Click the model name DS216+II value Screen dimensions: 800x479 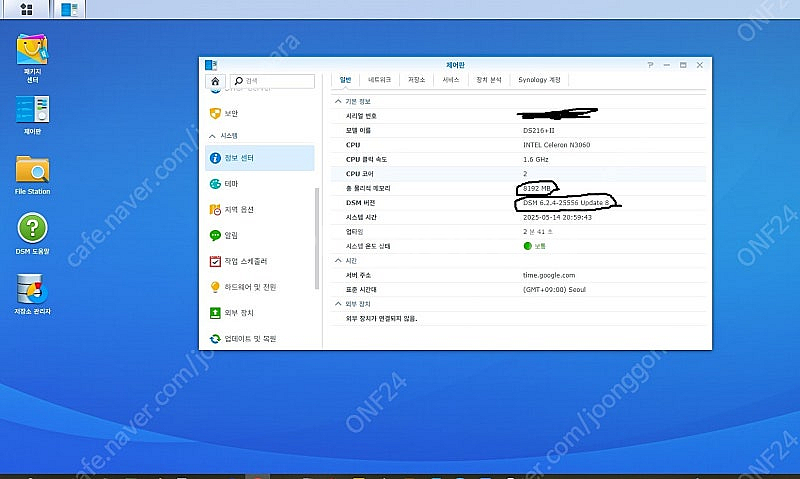tap(539, 131)
